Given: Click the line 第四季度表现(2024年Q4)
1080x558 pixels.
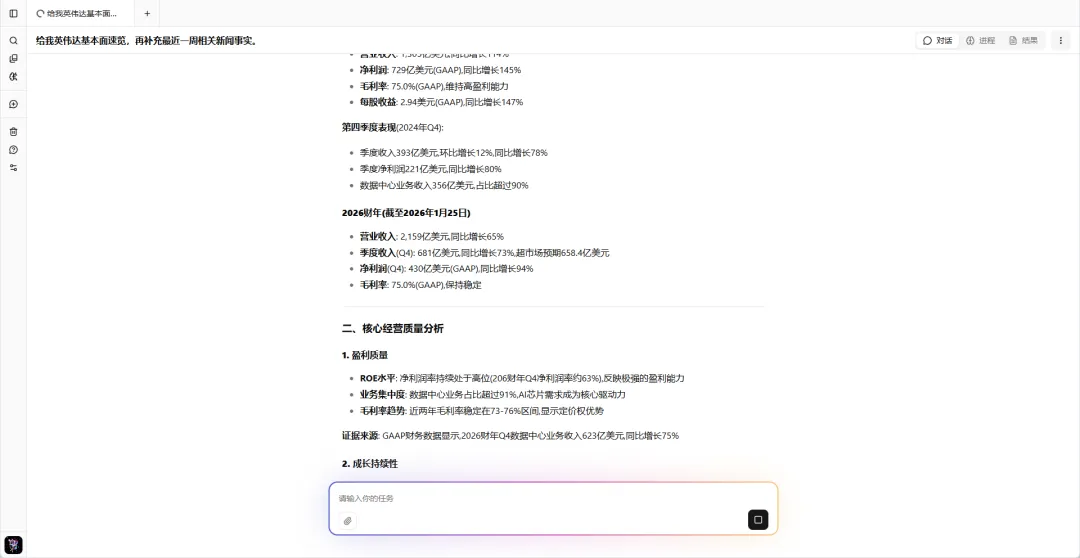Looking at the screenshot, I should click(x=393, y=127).
